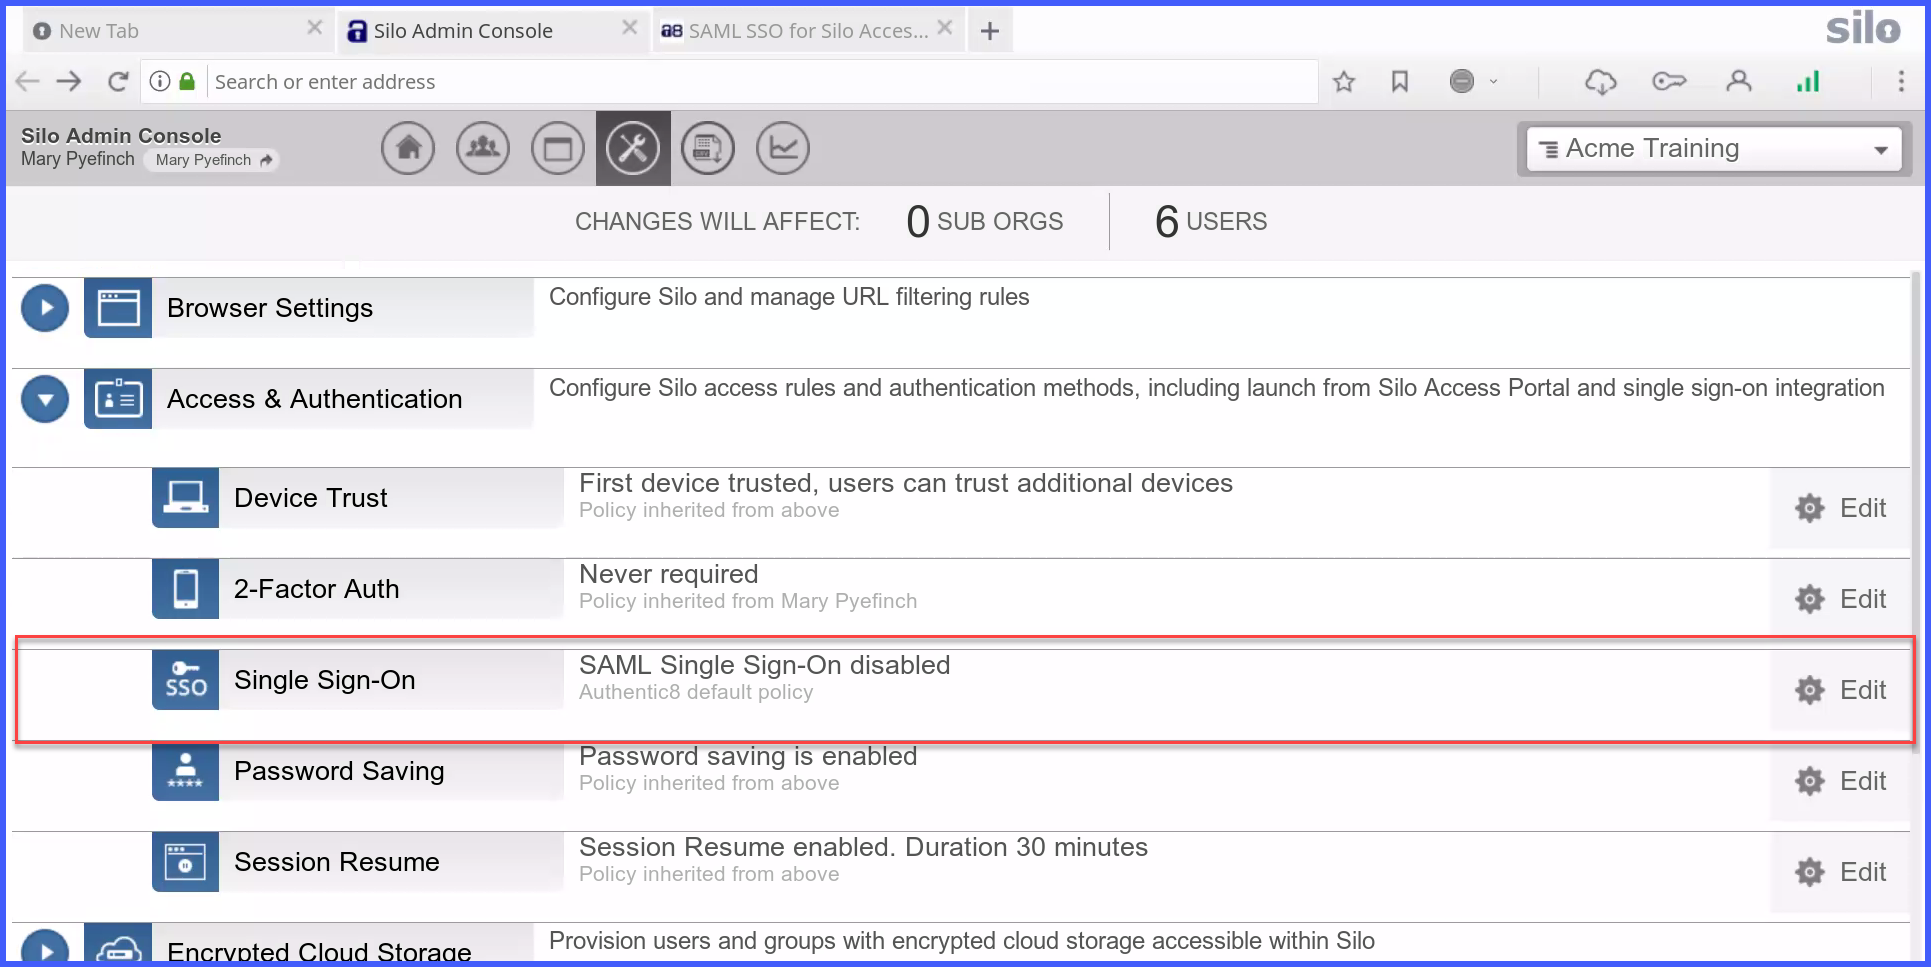Viewport: 1931px width, 967px height.
Task: Close the Silo Admin Console tab
Action: tap(629, 28)
